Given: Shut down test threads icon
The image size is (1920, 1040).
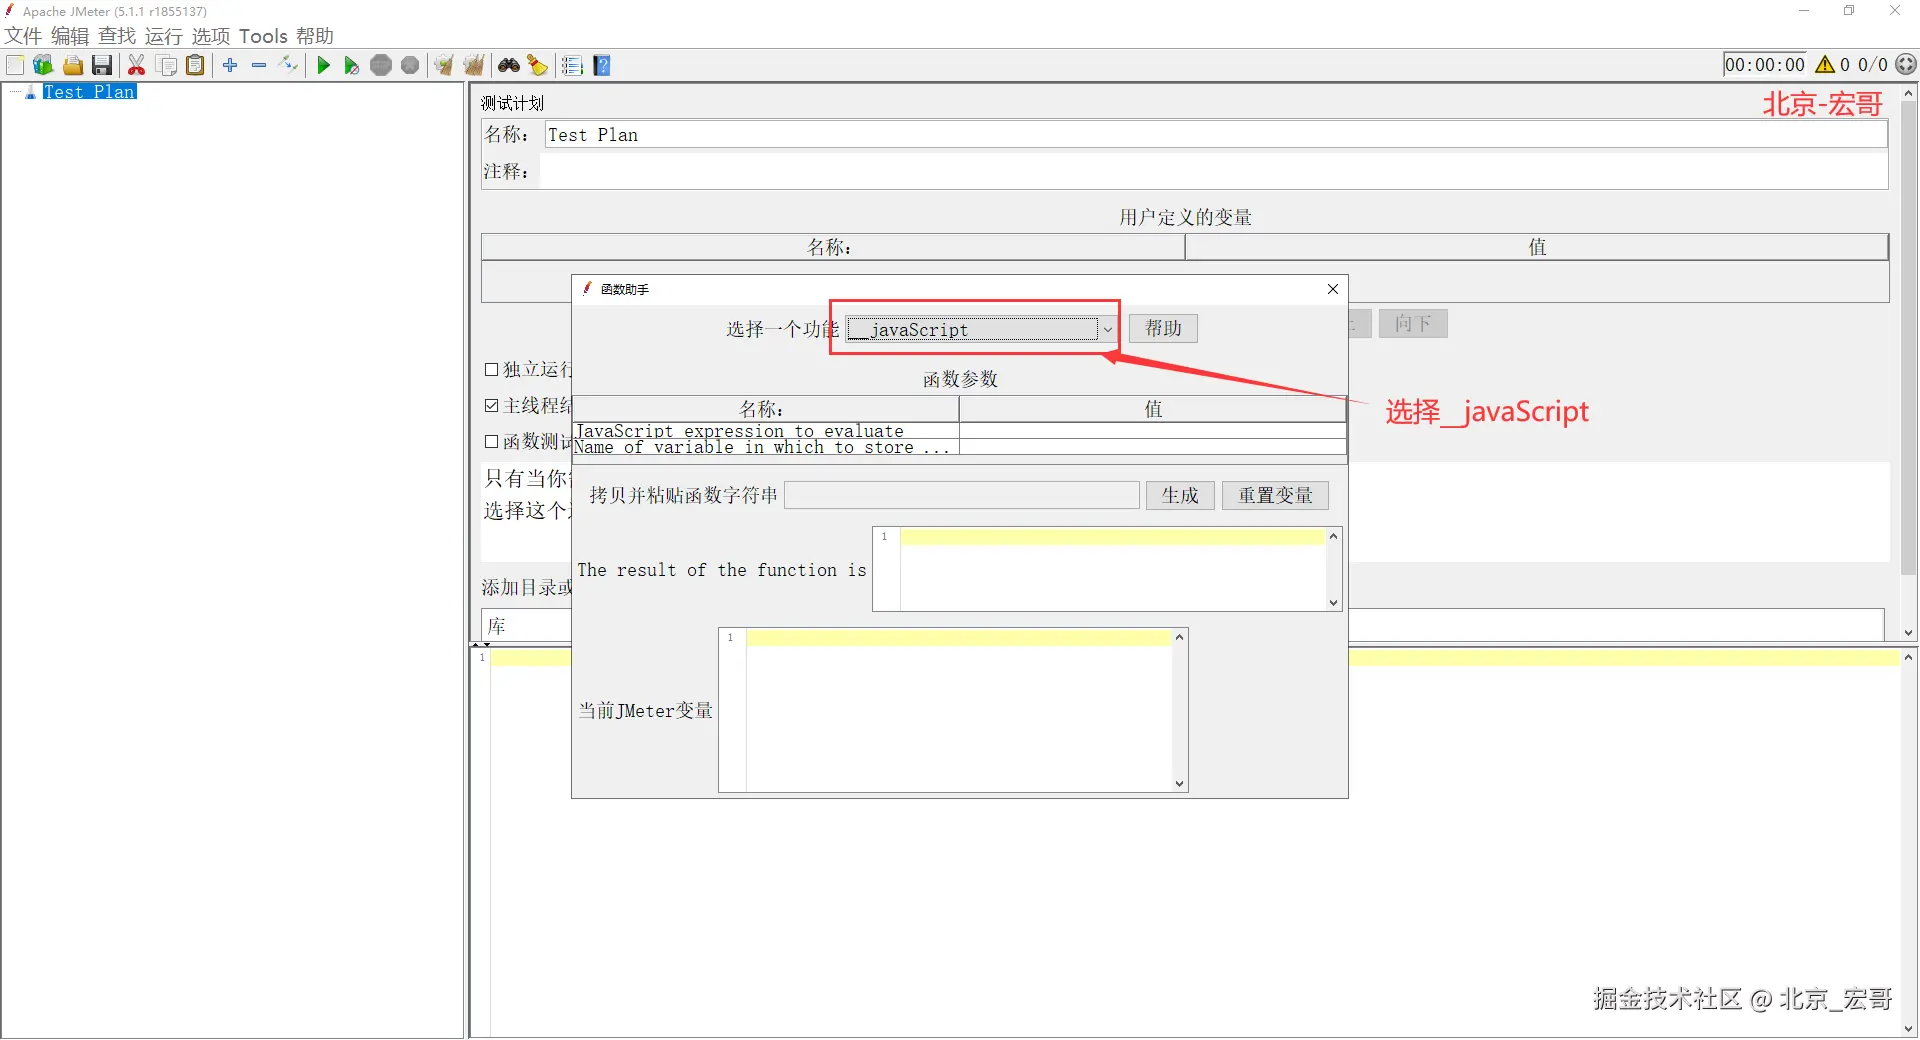Looking at the screenshot, I should pos(410,65).
